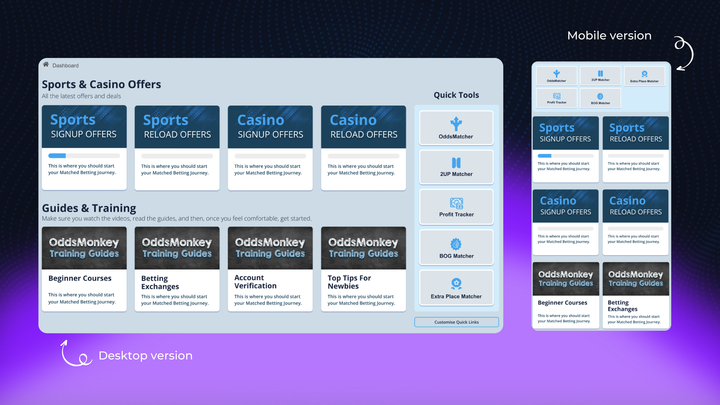Open desktop Casino Reload Offers card banner
This screenshot has height=405, width=720.
[x=363, y=127]
